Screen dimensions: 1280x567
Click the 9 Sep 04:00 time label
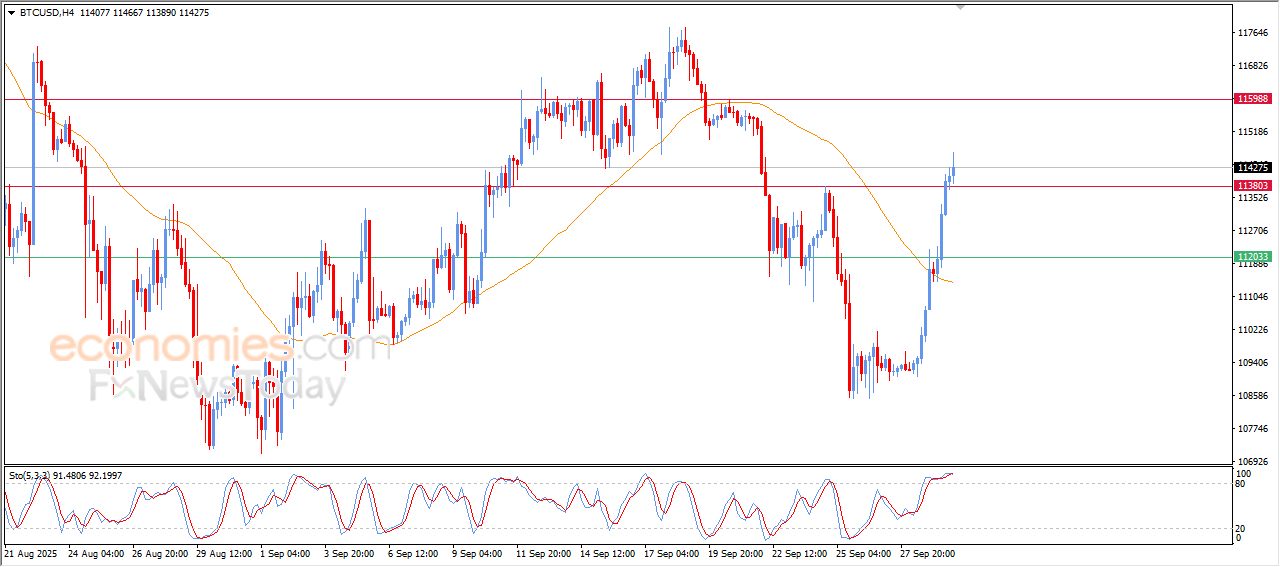click(x=477, y=553)
